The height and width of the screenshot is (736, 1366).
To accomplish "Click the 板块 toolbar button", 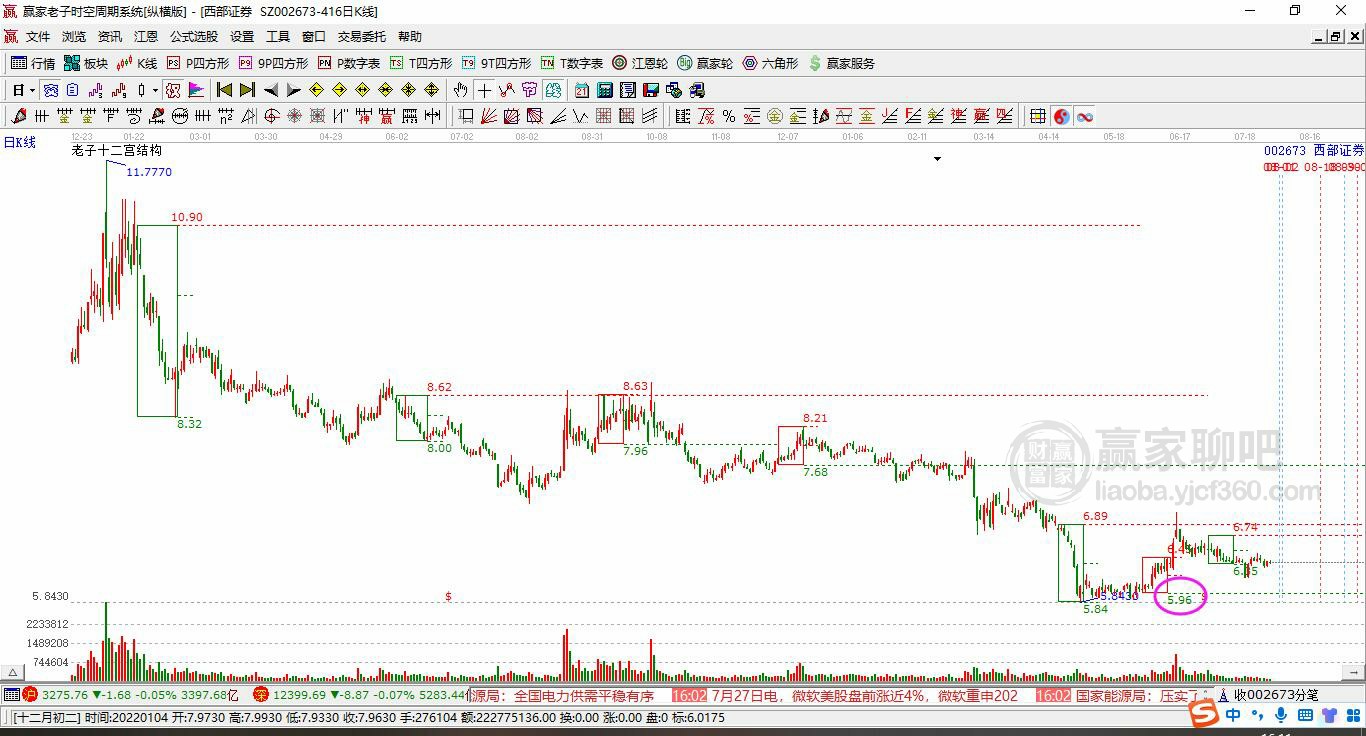I will (85, 63).
